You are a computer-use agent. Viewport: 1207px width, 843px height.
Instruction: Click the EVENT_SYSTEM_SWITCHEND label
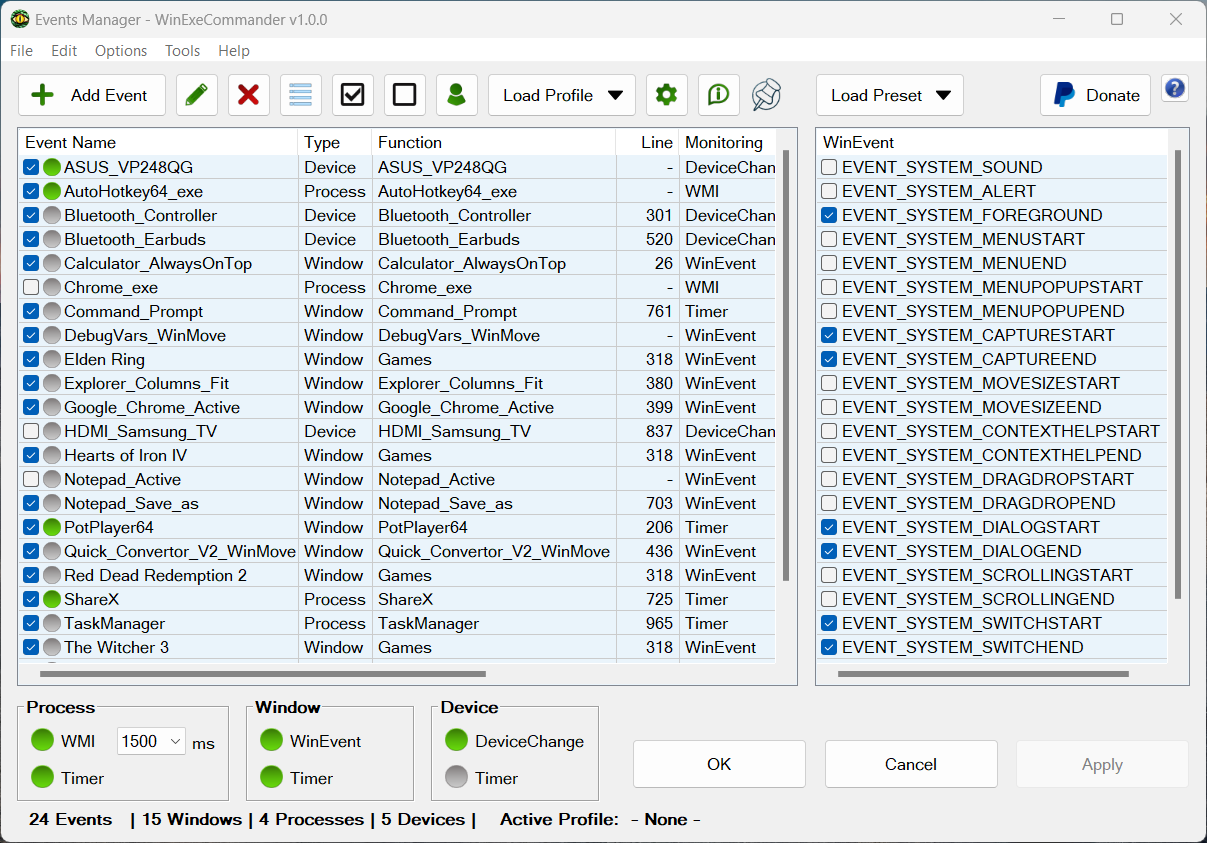(962, 647)
